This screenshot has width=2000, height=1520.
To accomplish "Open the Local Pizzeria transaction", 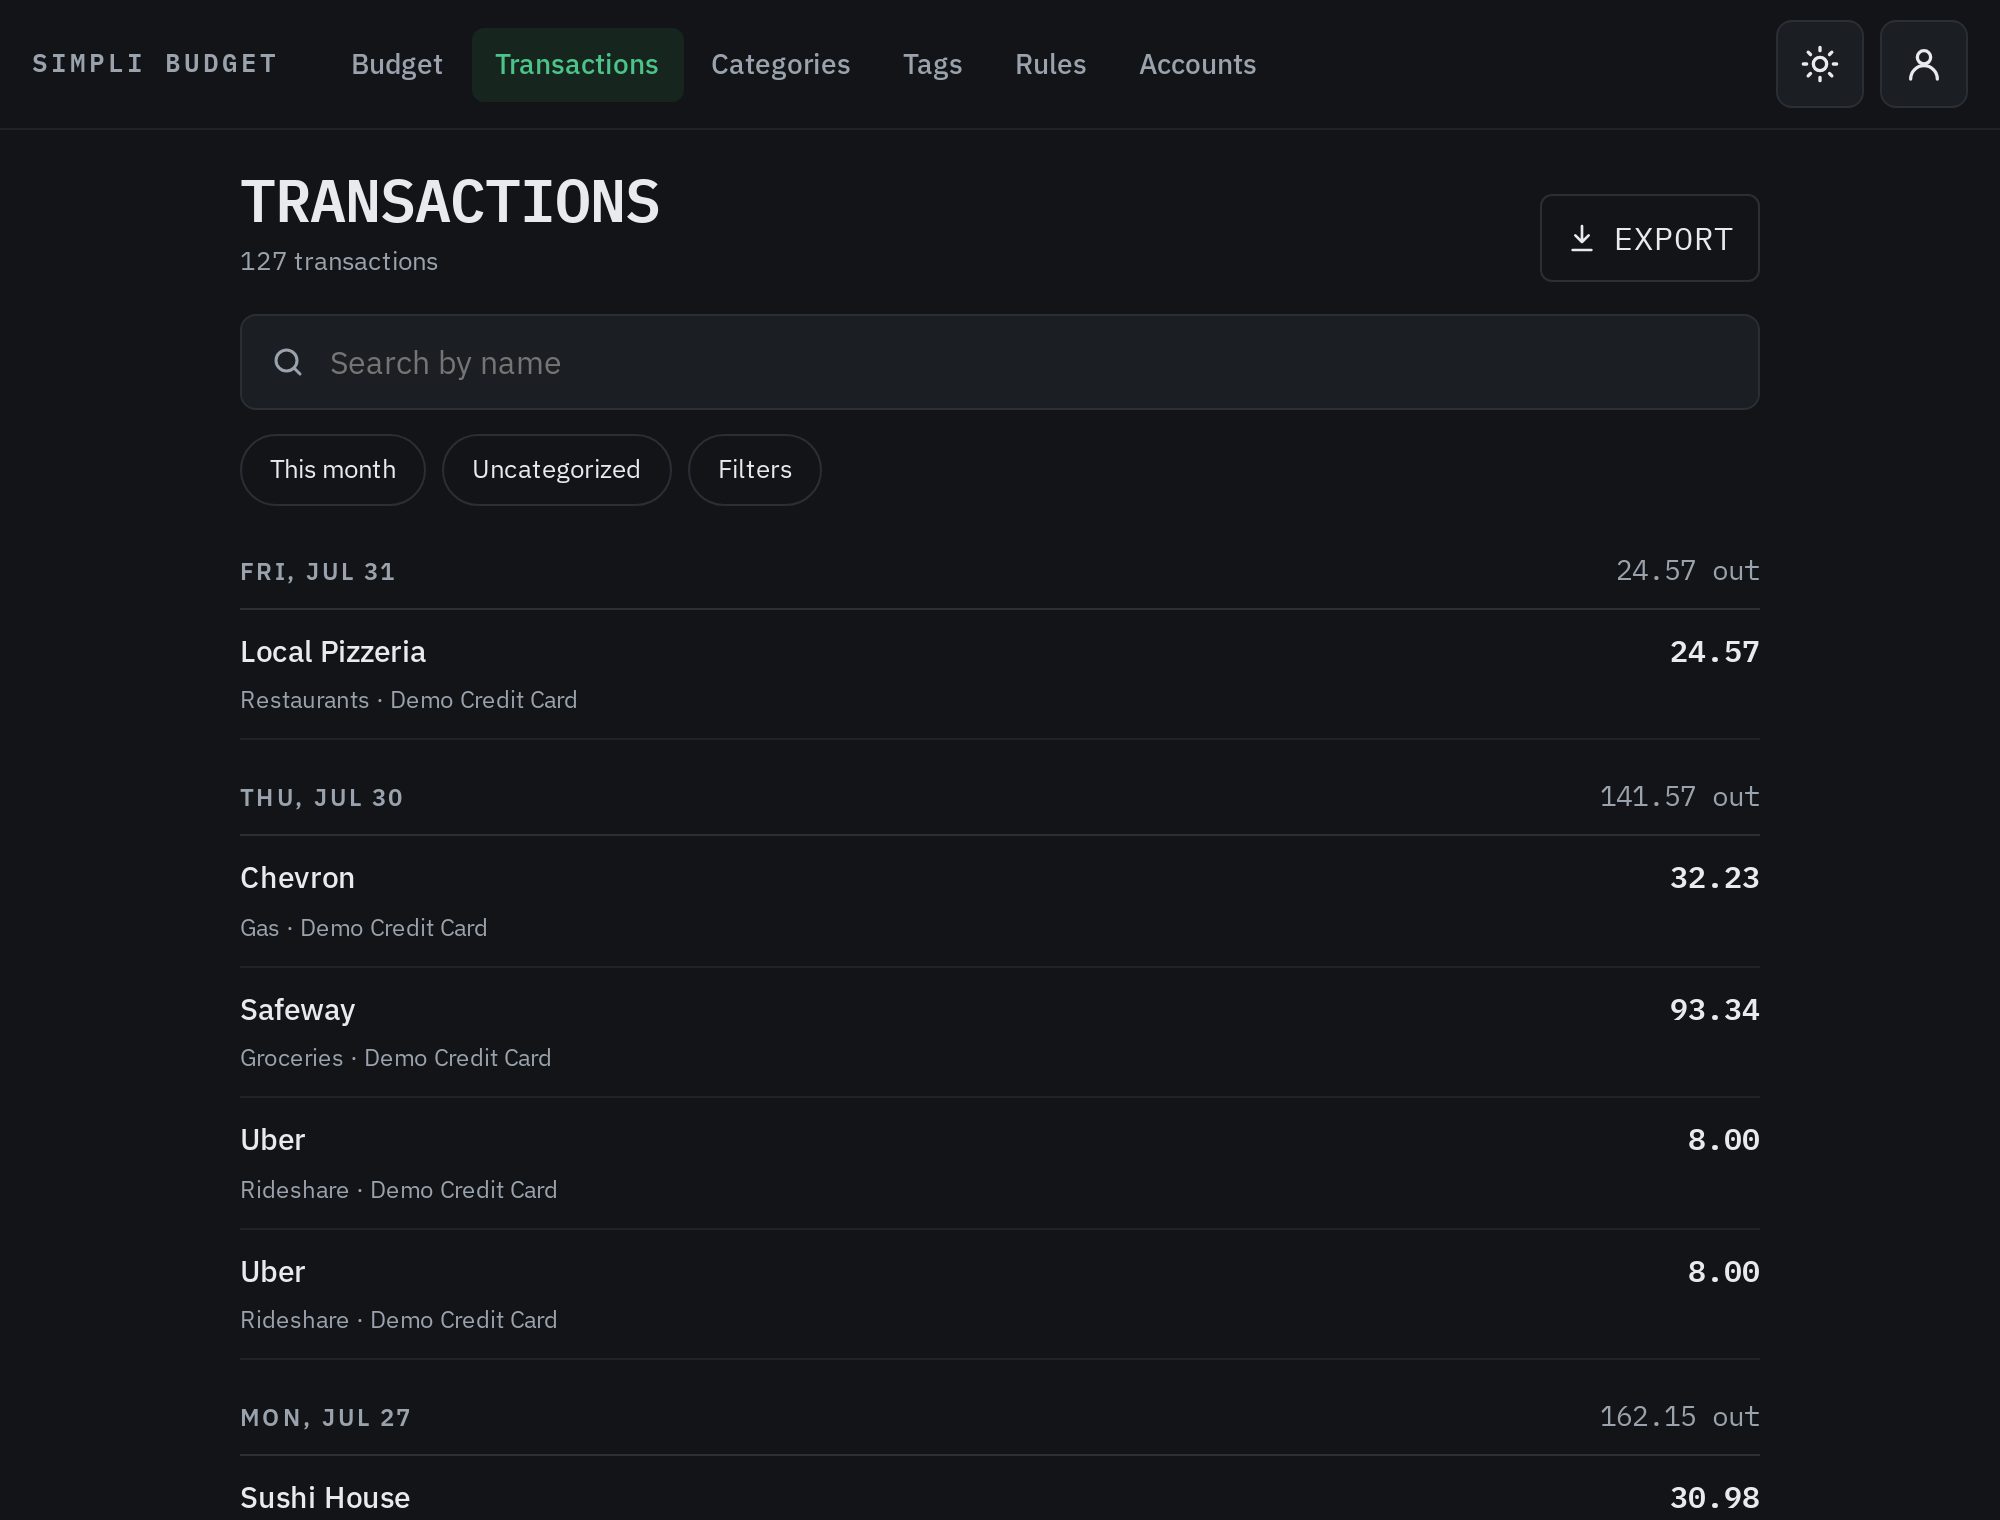I will tap(999, 674).
